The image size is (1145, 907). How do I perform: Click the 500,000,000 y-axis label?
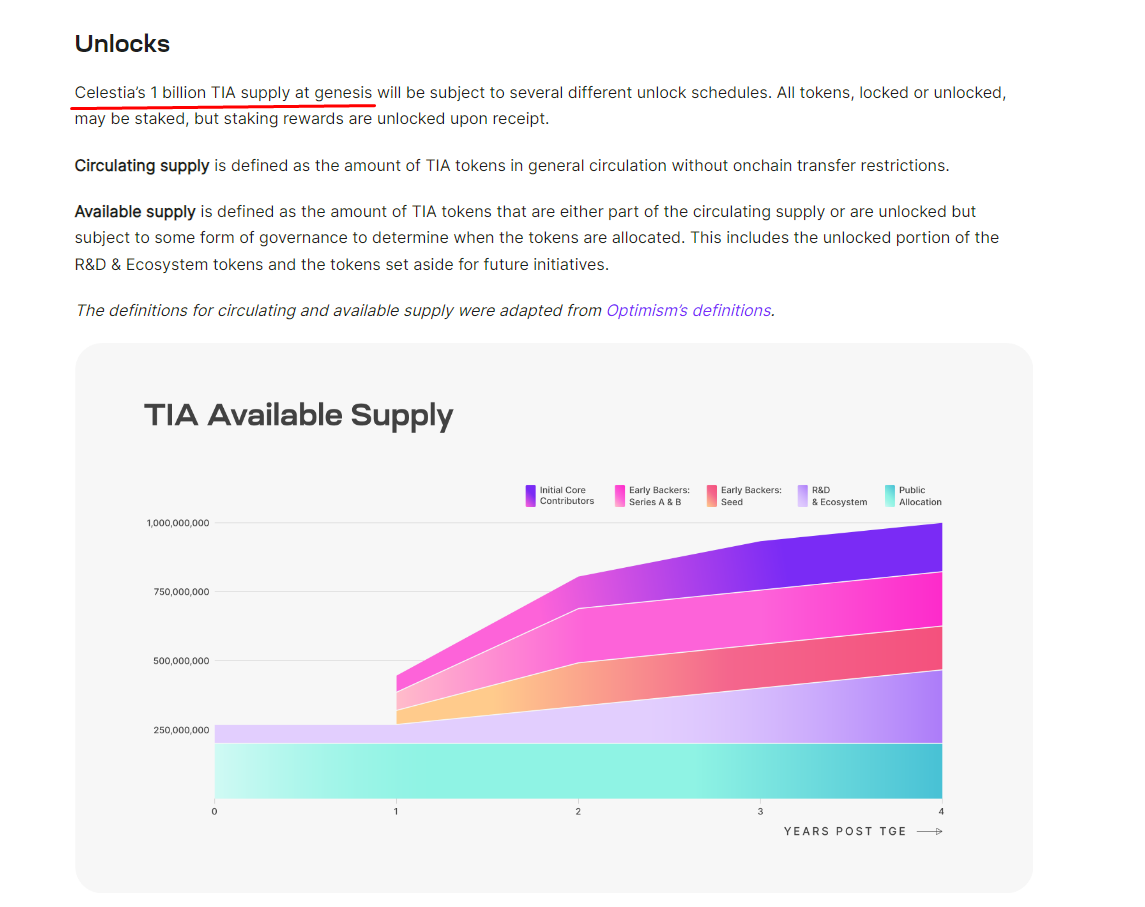pos(181,661)
